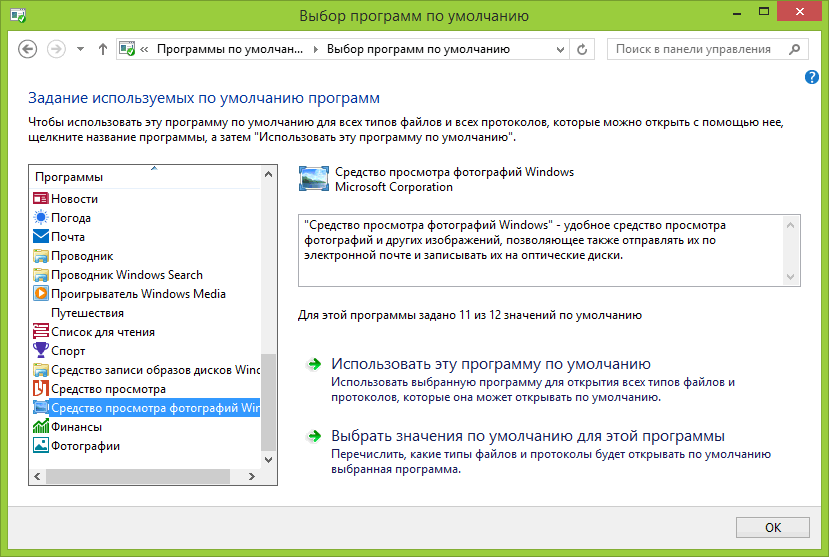Select Путешествия in the programs list
This screenshot has width=829, height=557.
point(87,313)
